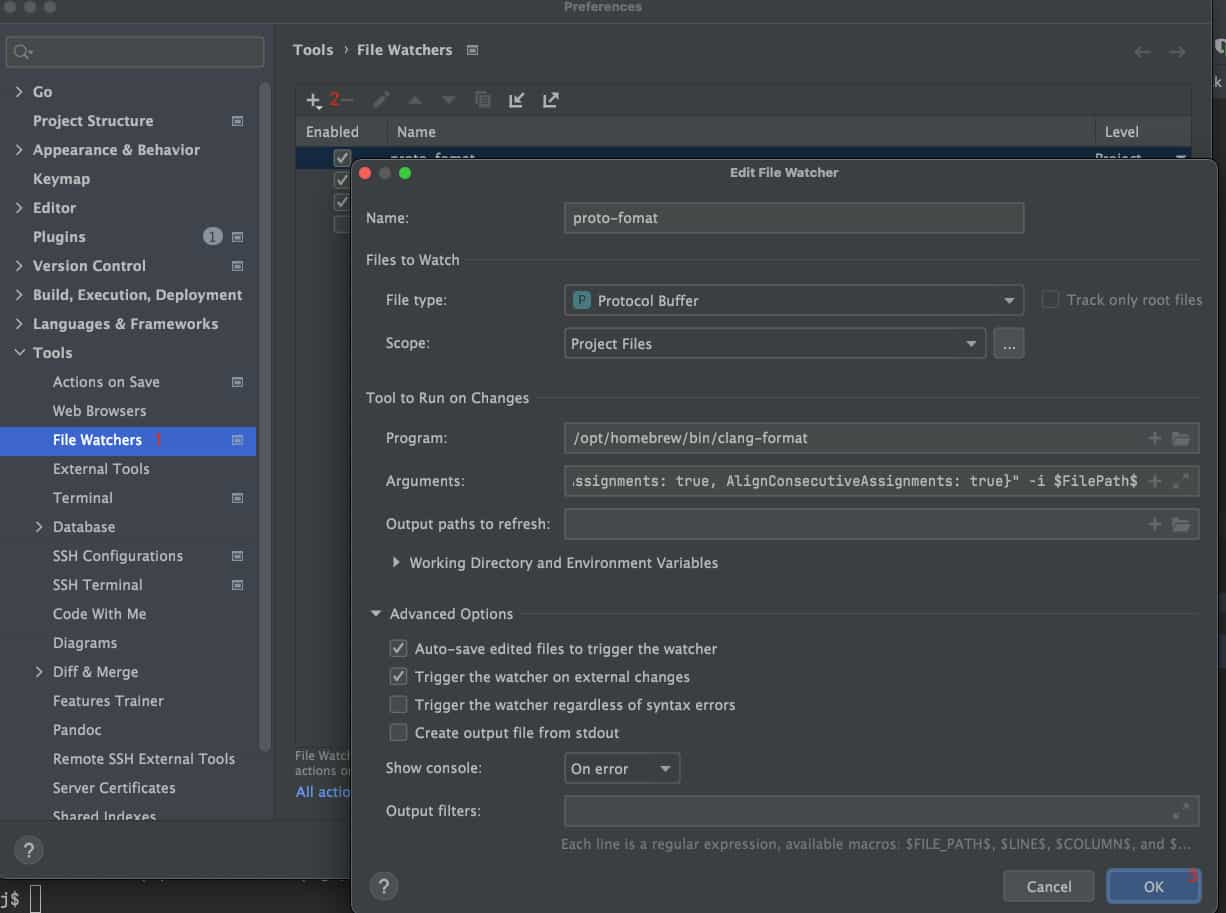Check Create output file from stdout
This screenshot has width=1226, height=913.
398,732
